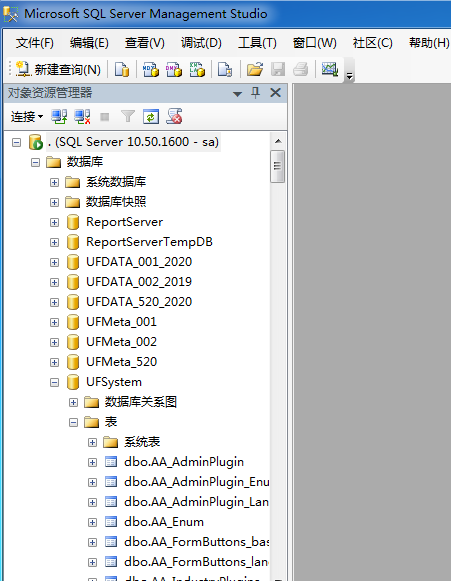Expand the 系统表 folder
451x581 pixels.
pos(92,442)
